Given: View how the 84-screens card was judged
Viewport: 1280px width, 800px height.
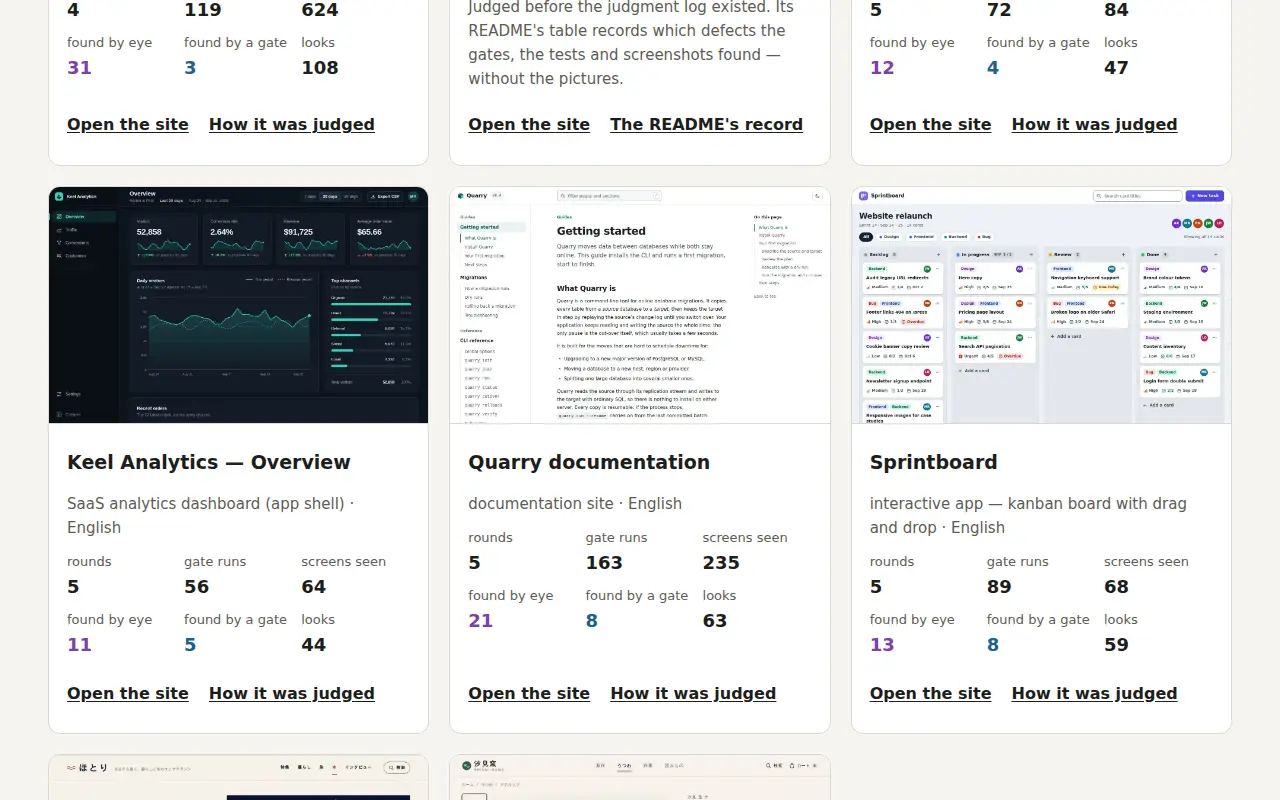Looking at the screenshot, I should 1094,124.
